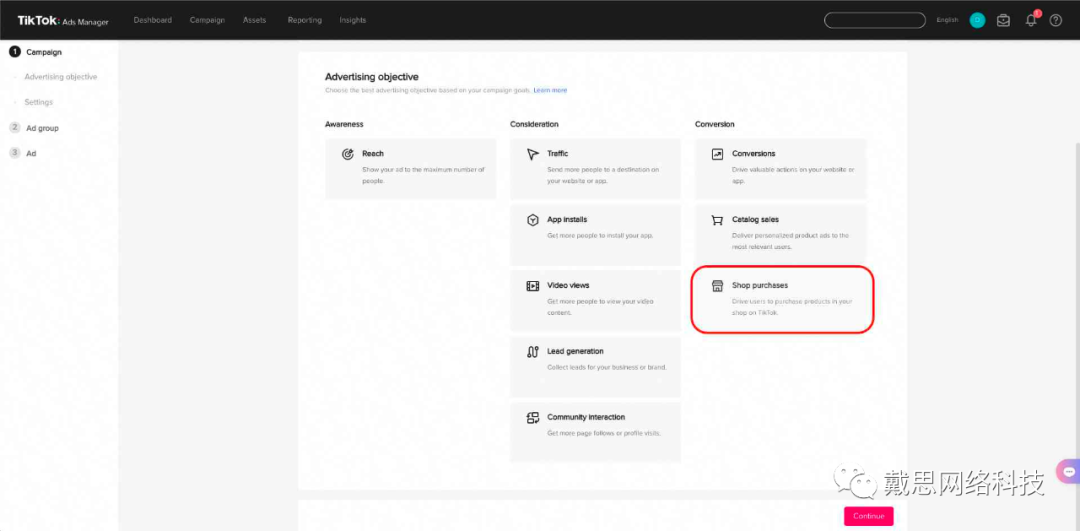Click the Traffic cursor arrow icon
Screen dimensions: 1080x531
pos(532,154)
